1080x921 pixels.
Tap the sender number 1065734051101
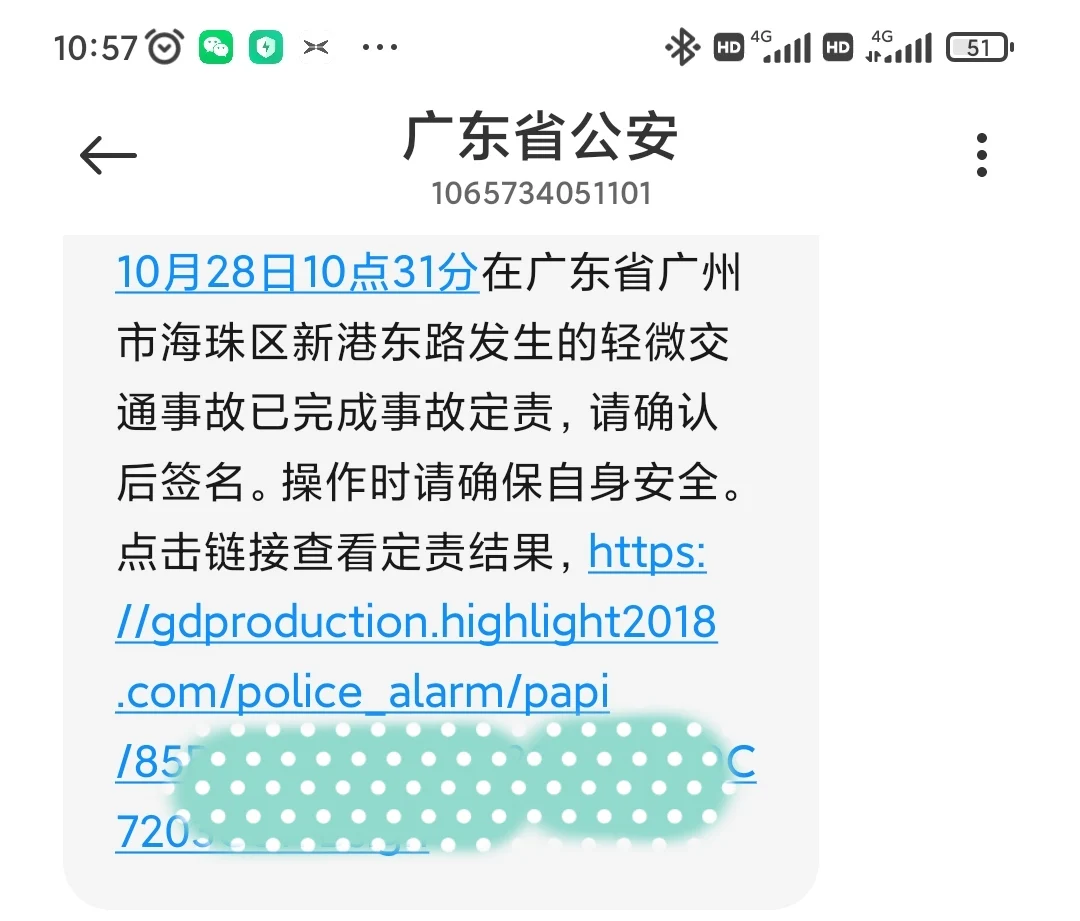pos(541,194)
